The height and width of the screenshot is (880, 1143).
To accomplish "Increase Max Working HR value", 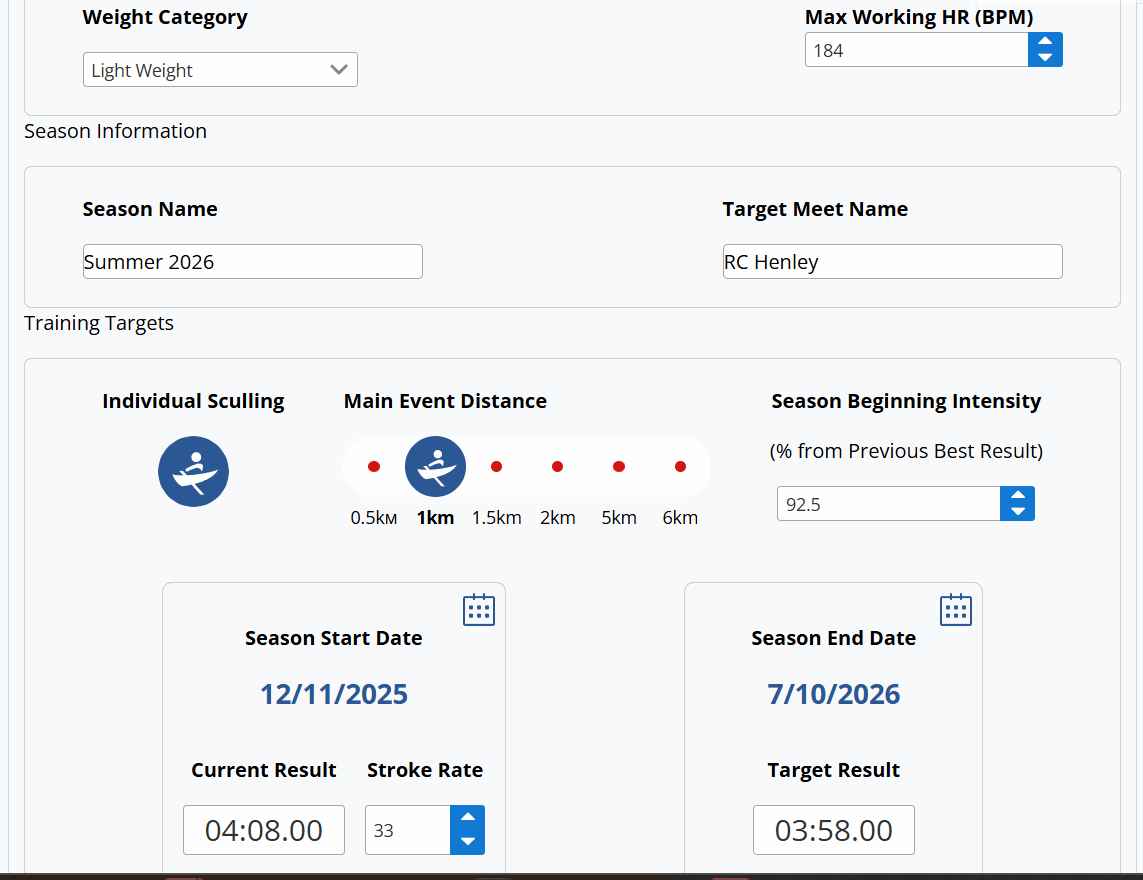I will (1045, 42).
